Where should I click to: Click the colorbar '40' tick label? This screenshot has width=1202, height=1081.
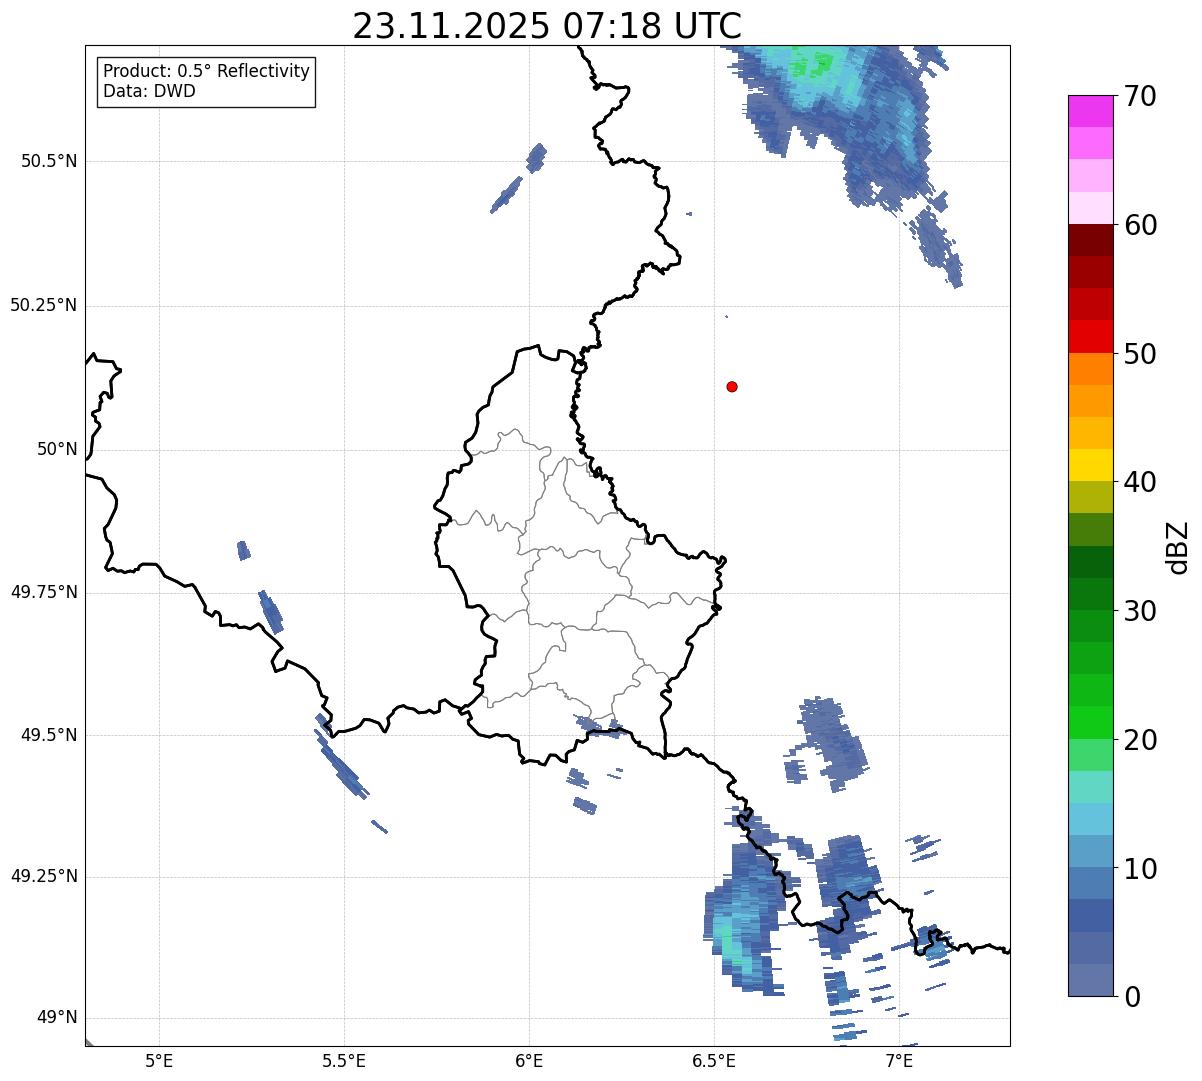coord(1141,483)
